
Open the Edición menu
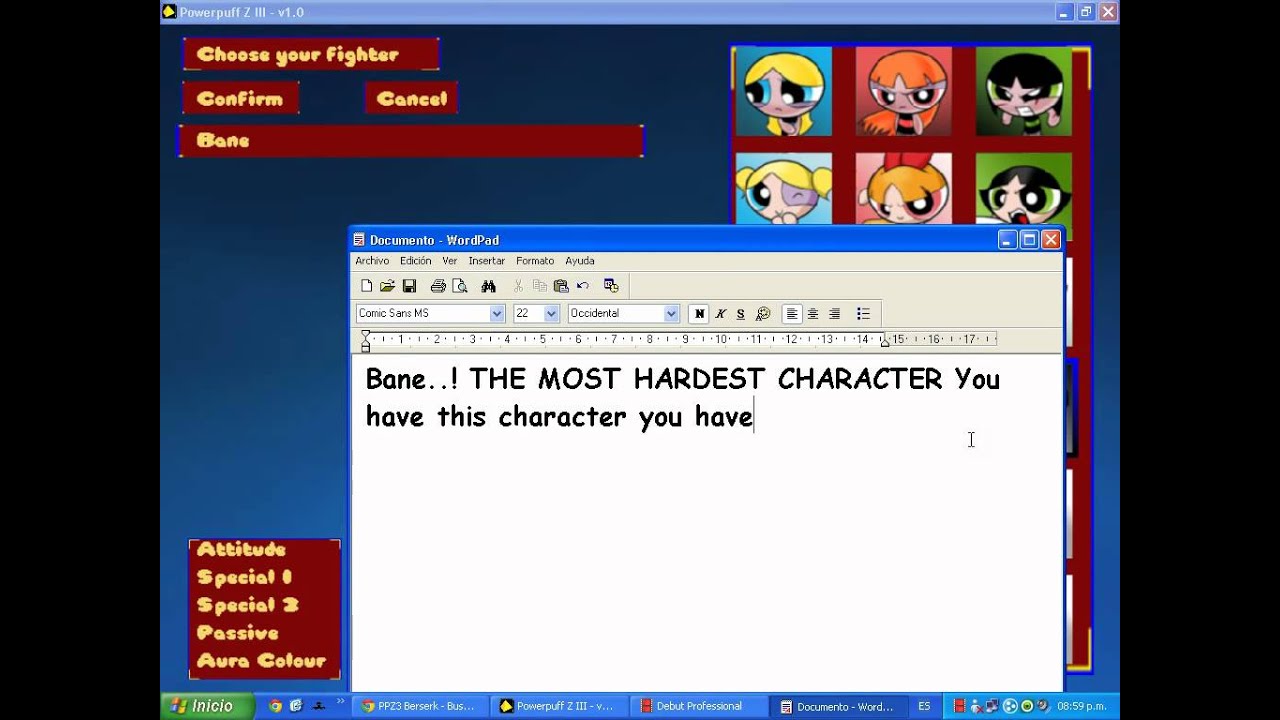pos(416,261)
